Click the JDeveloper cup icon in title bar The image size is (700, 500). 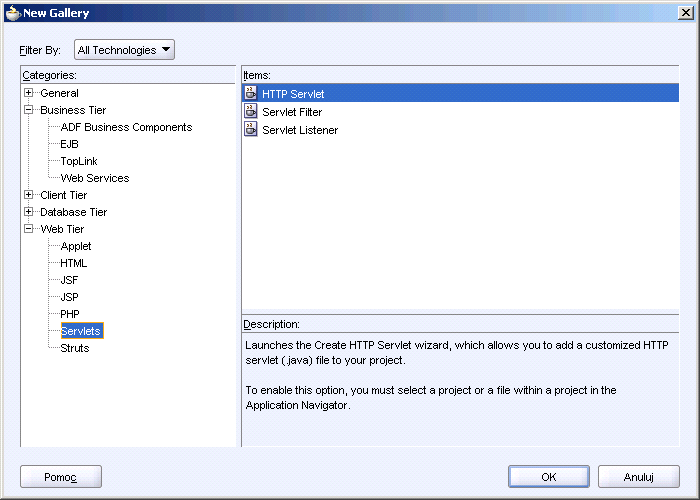pyautogui.click(x=13, y=13)
